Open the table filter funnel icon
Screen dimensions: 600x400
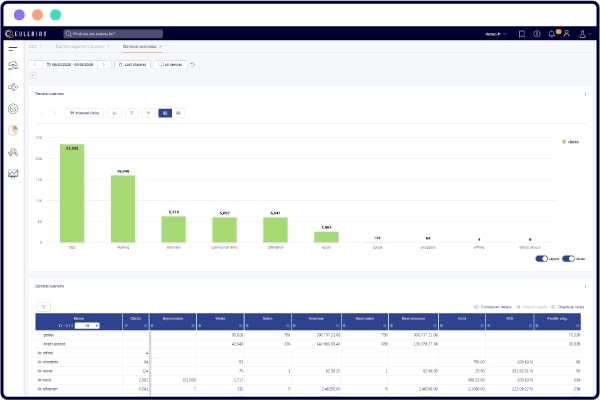tap(44, 307)
